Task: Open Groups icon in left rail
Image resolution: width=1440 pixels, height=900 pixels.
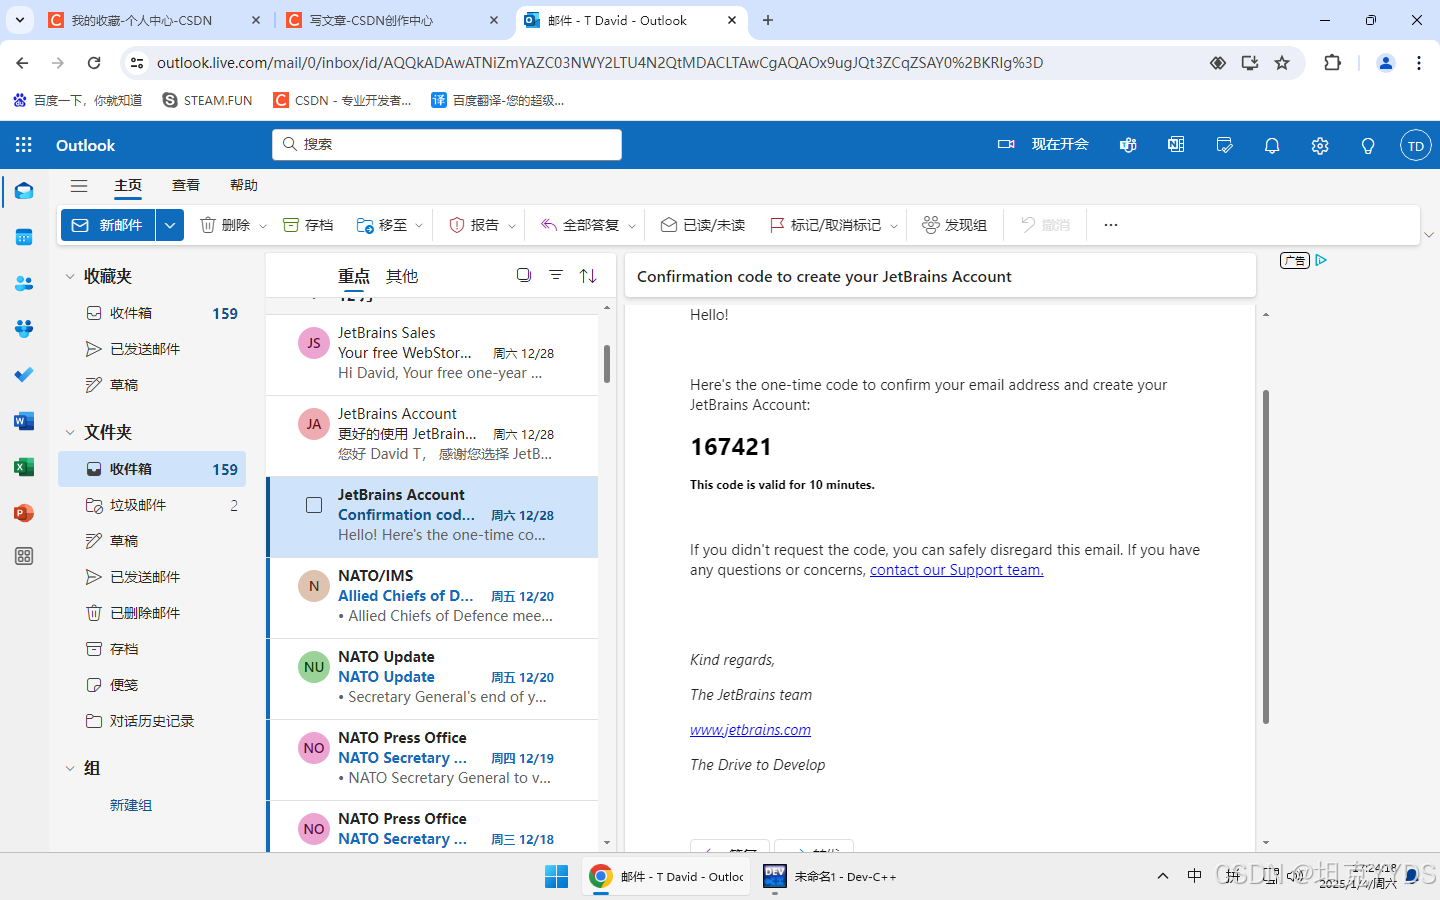Action: [24, 328]
